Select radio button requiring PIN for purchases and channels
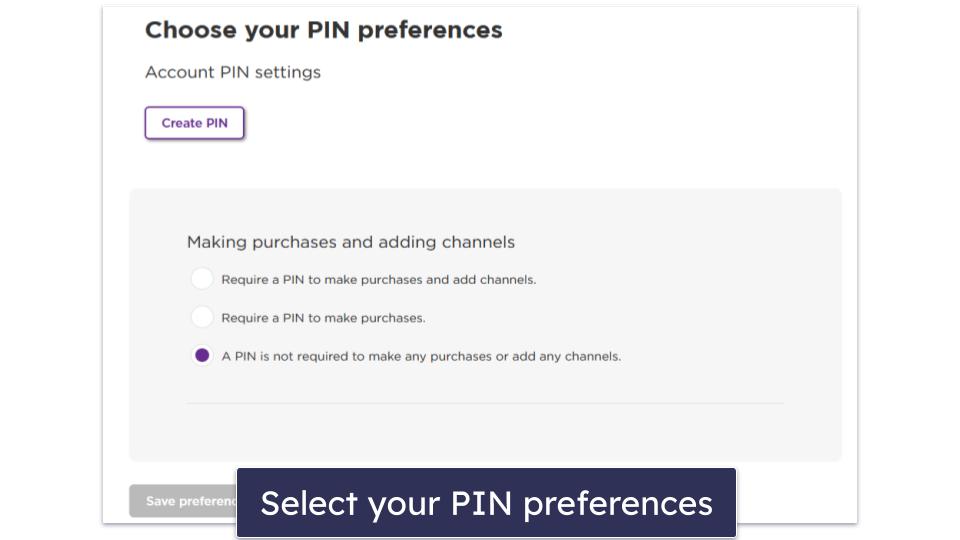960x540 pixels. coord(202,279)
